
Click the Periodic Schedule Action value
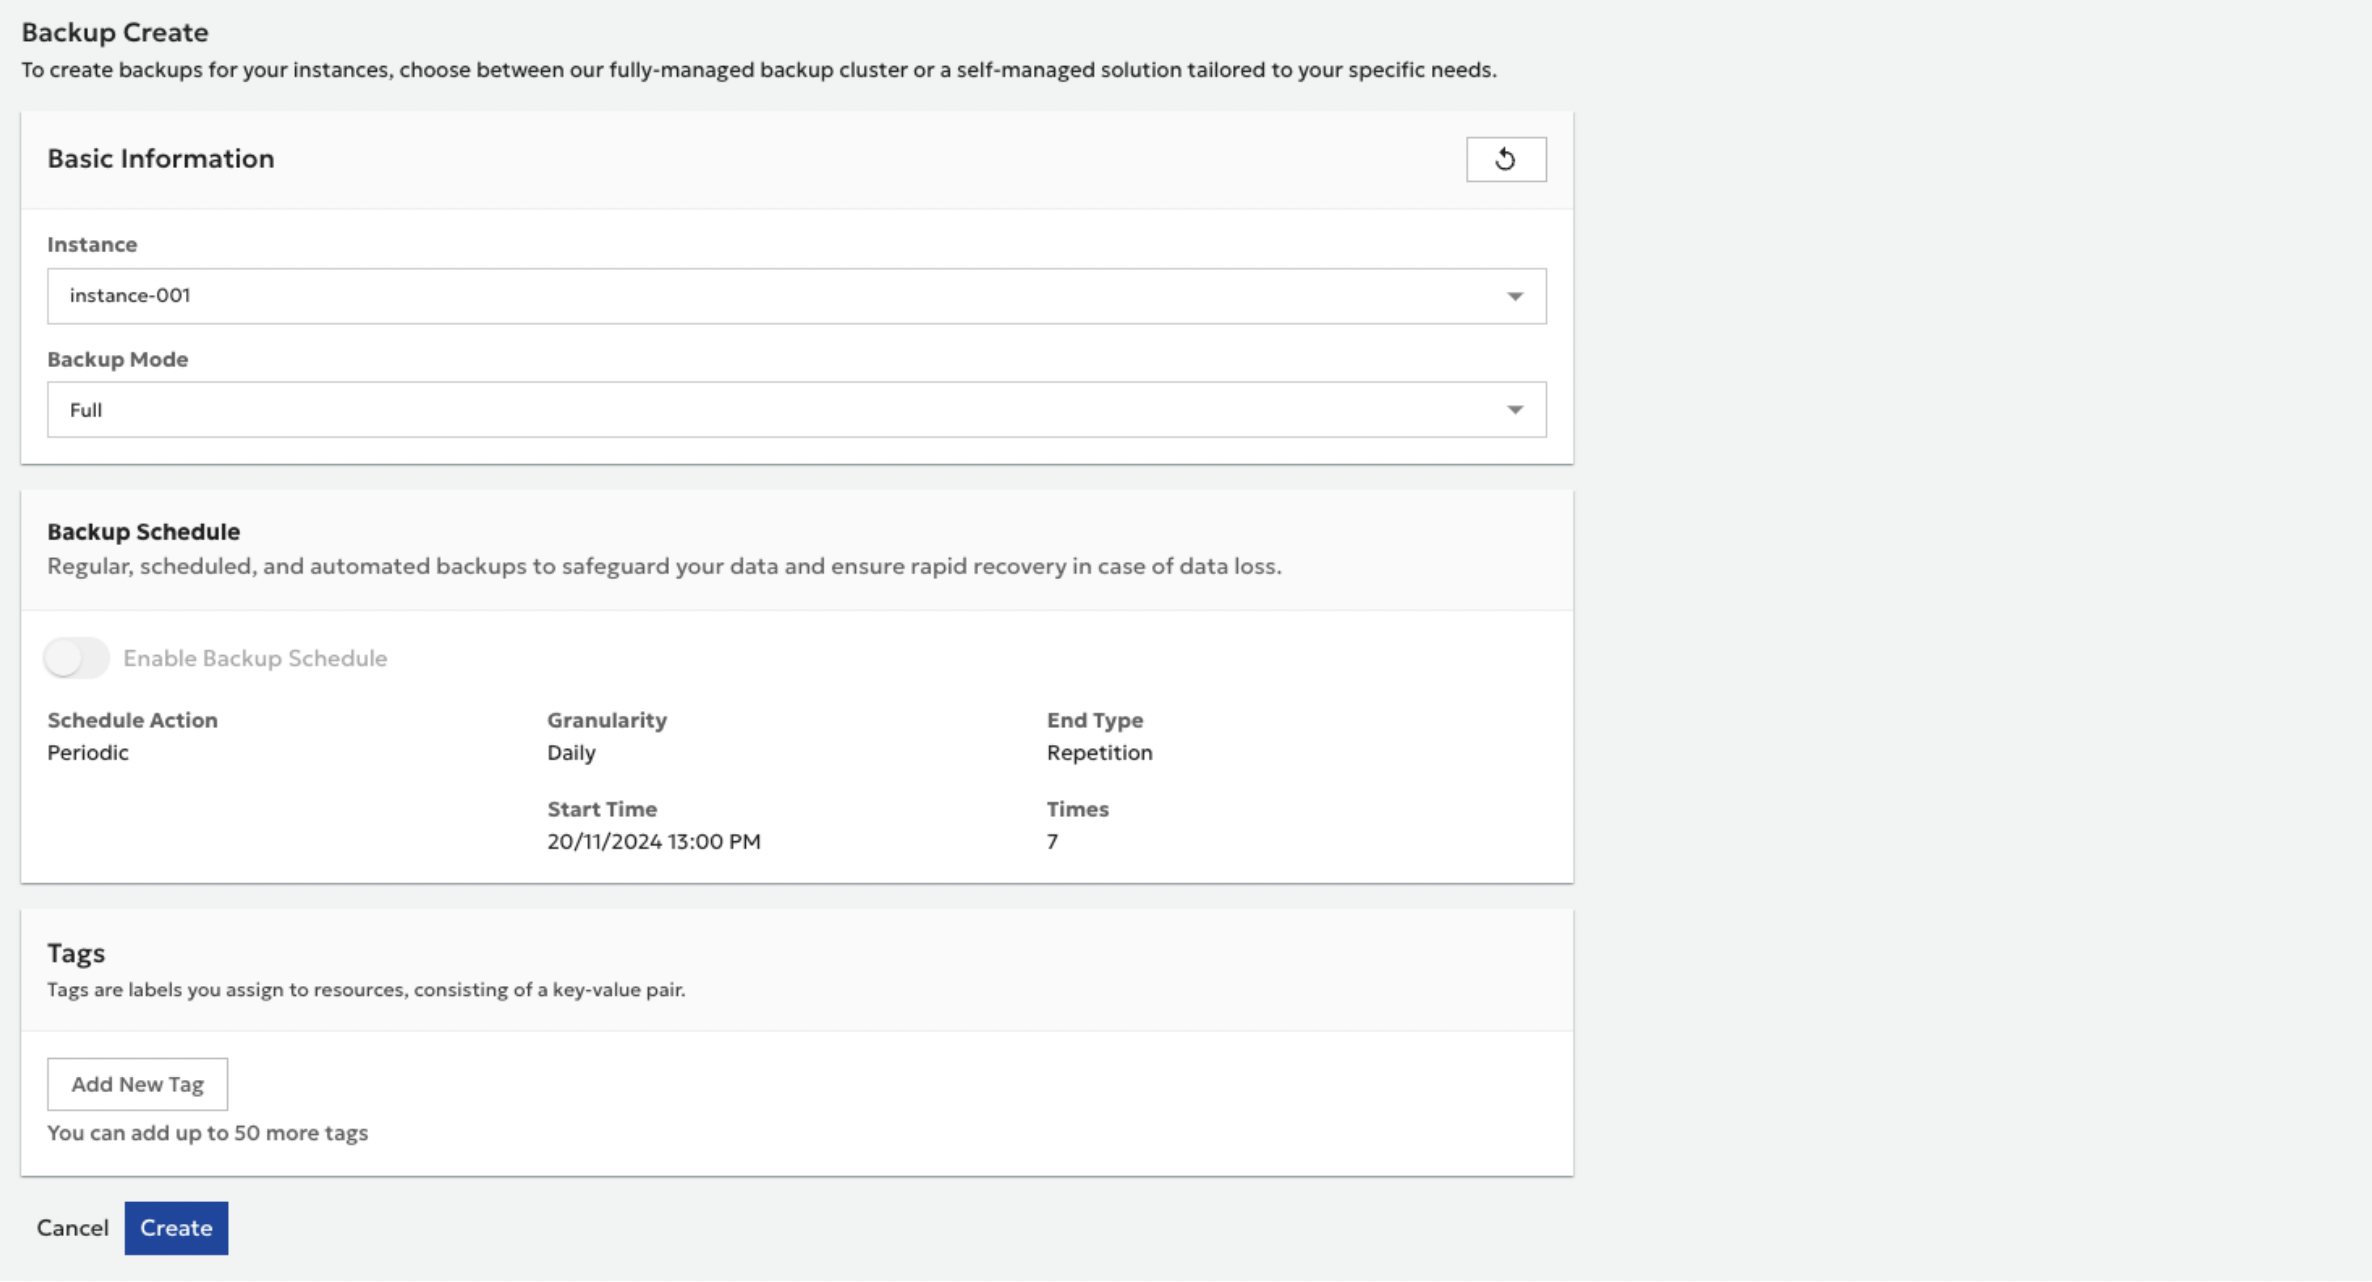click(x=88, y=752)
